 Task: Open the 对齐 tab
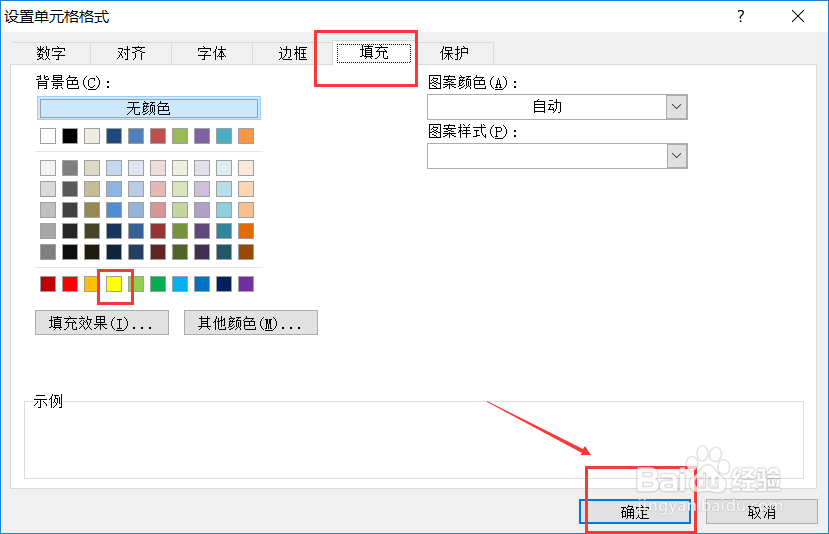click(131, 53)
